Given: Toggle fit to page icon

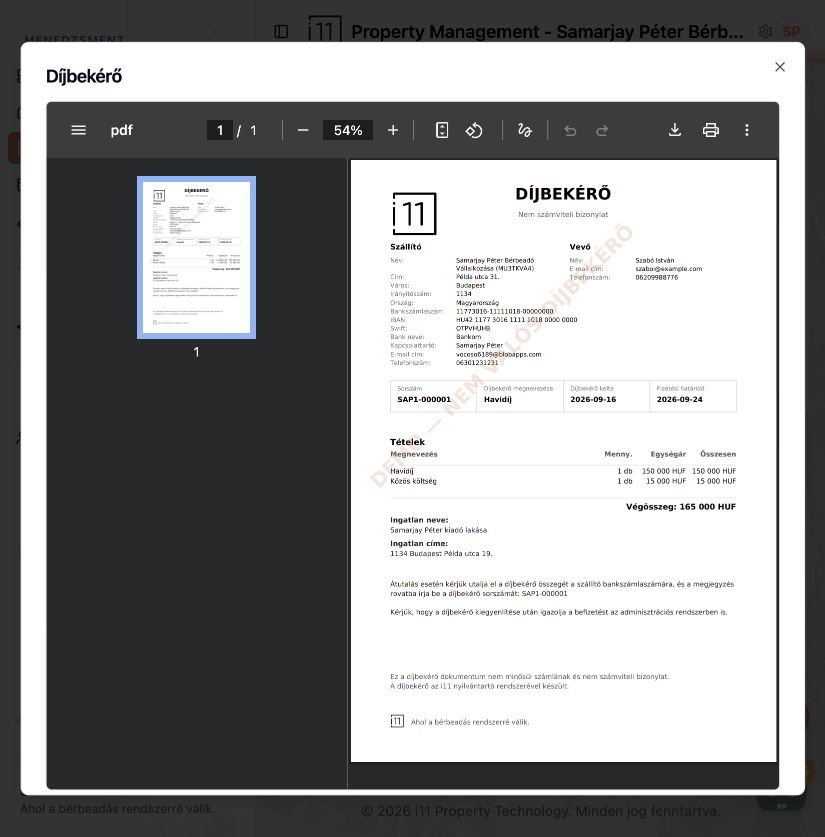Looking at the screenshot, I should [x=442, y=130].
